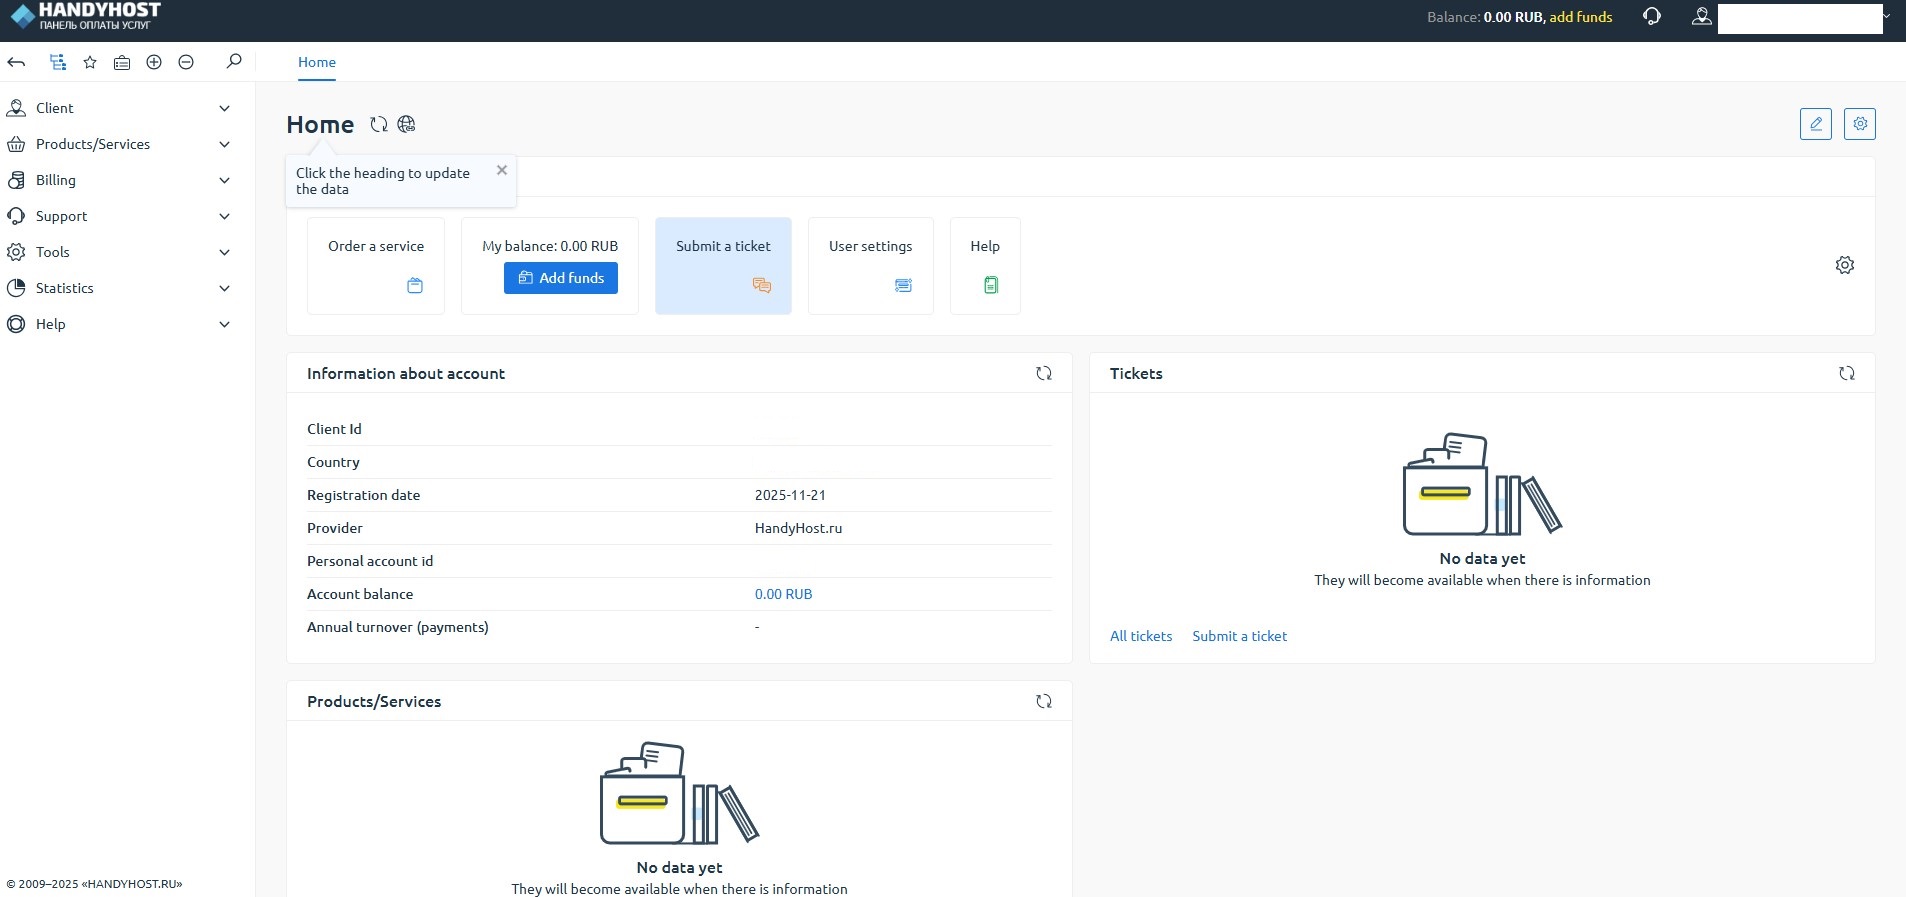
Task: Click the back arrow icon in toolbar
Action: point(16,62)
